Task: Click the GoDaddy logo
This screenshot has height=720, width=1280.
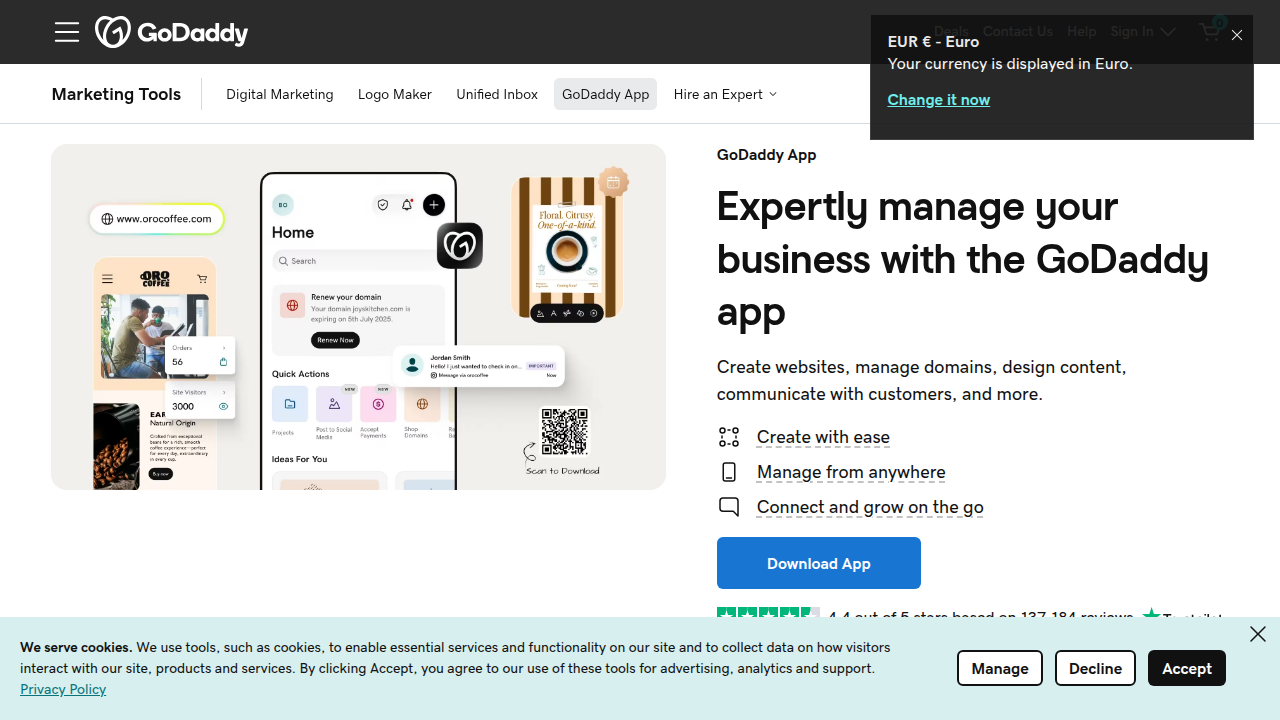Action: [x=171, y=32]
